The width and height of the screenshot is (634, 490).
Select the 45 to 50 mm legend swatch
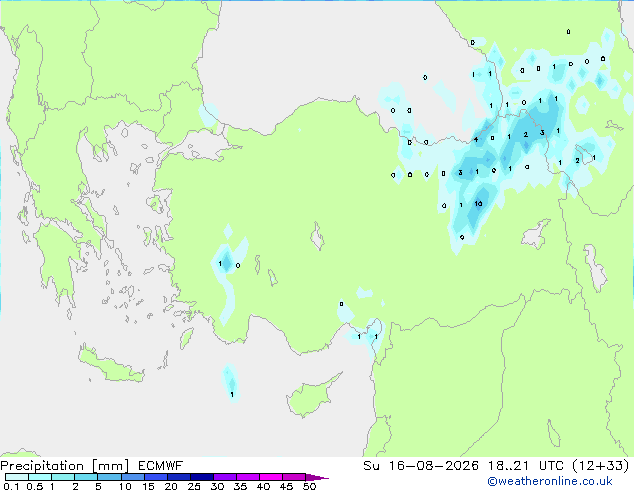pyautogui.click(x=294, y=477)
